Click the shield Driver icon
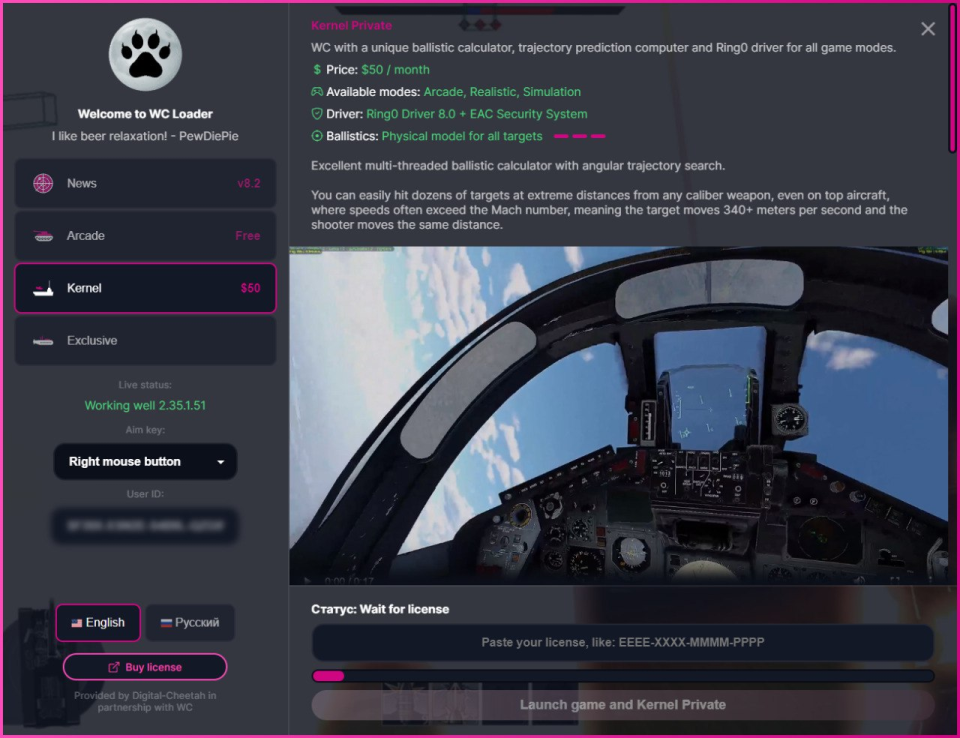The image size is (960, 738). [x=317, y=114]
